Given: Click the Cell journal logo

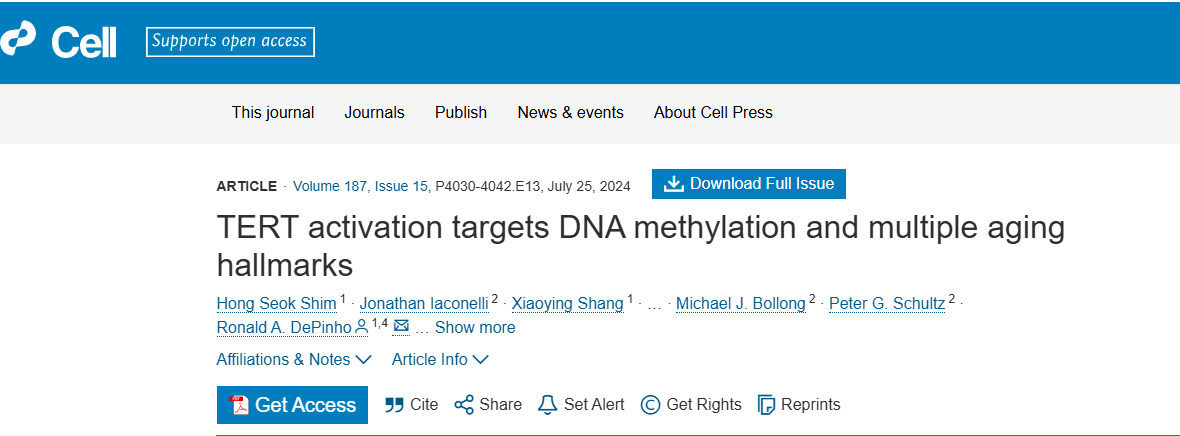Looking at the screenshot, I should [x=58, y=41].
